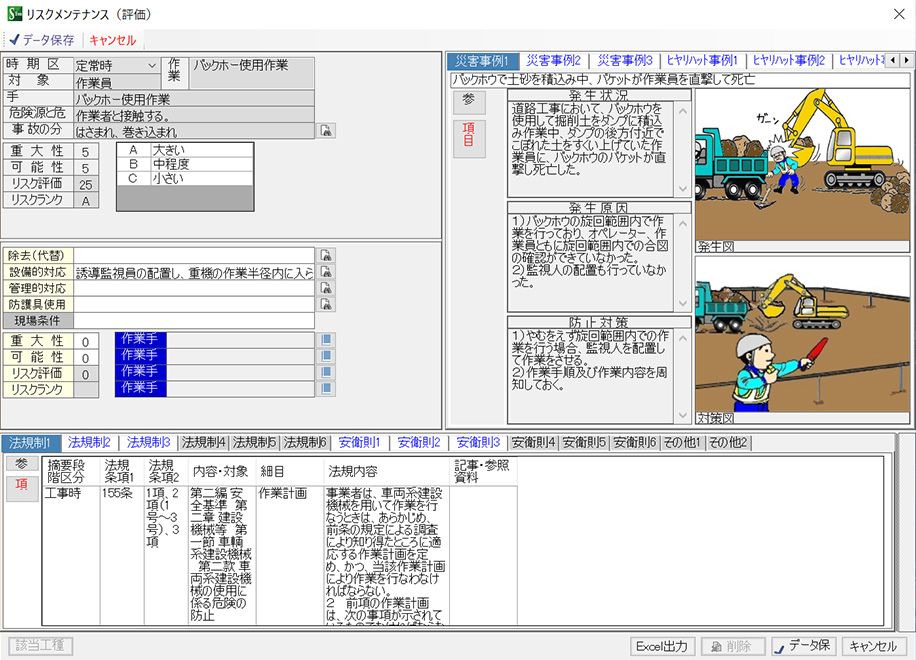Image resolution: width=916 pixels, height=660 pixels.
Task: Open the 安衛則1 tab
Action: coord(359,443)
